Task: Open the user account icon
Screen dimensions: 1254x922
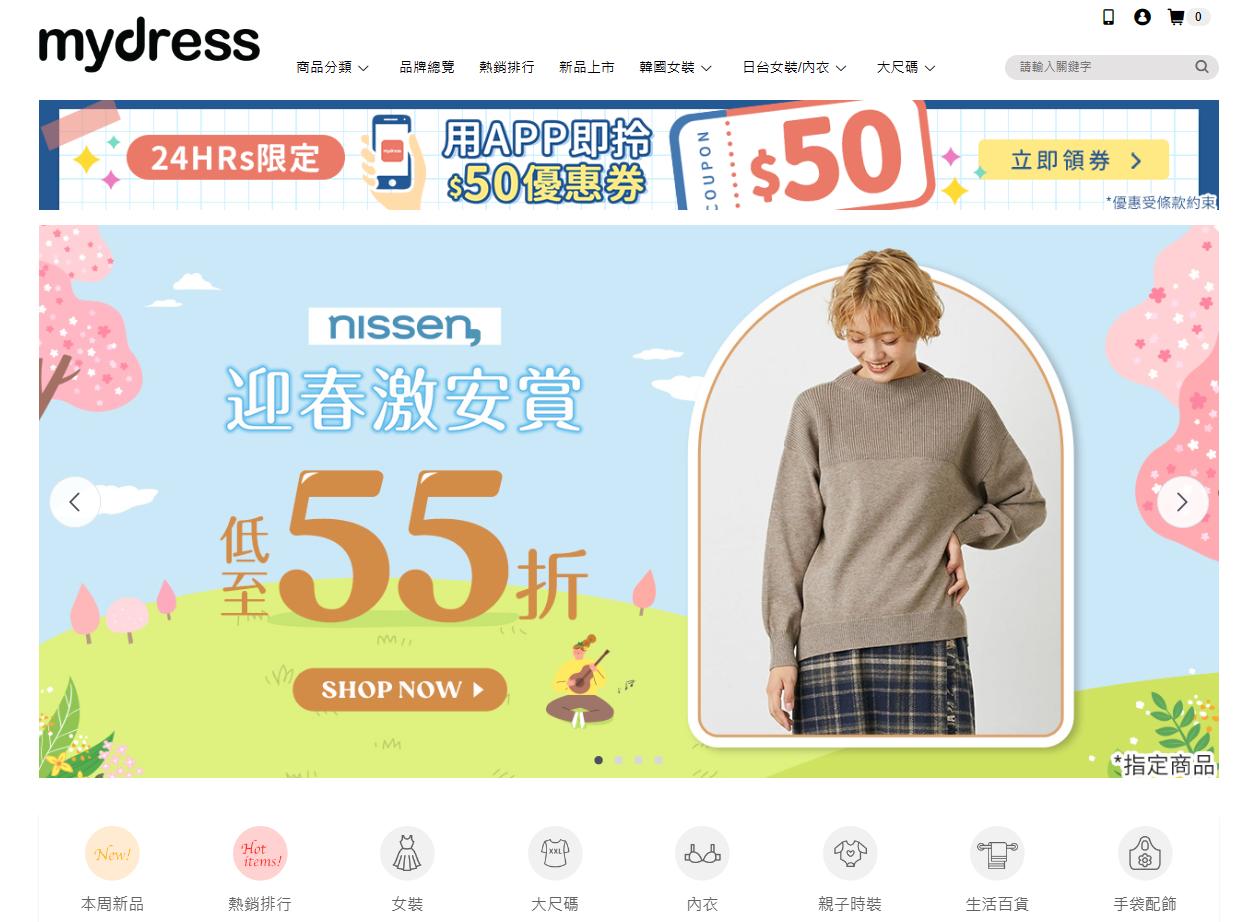Action: 1142,17
